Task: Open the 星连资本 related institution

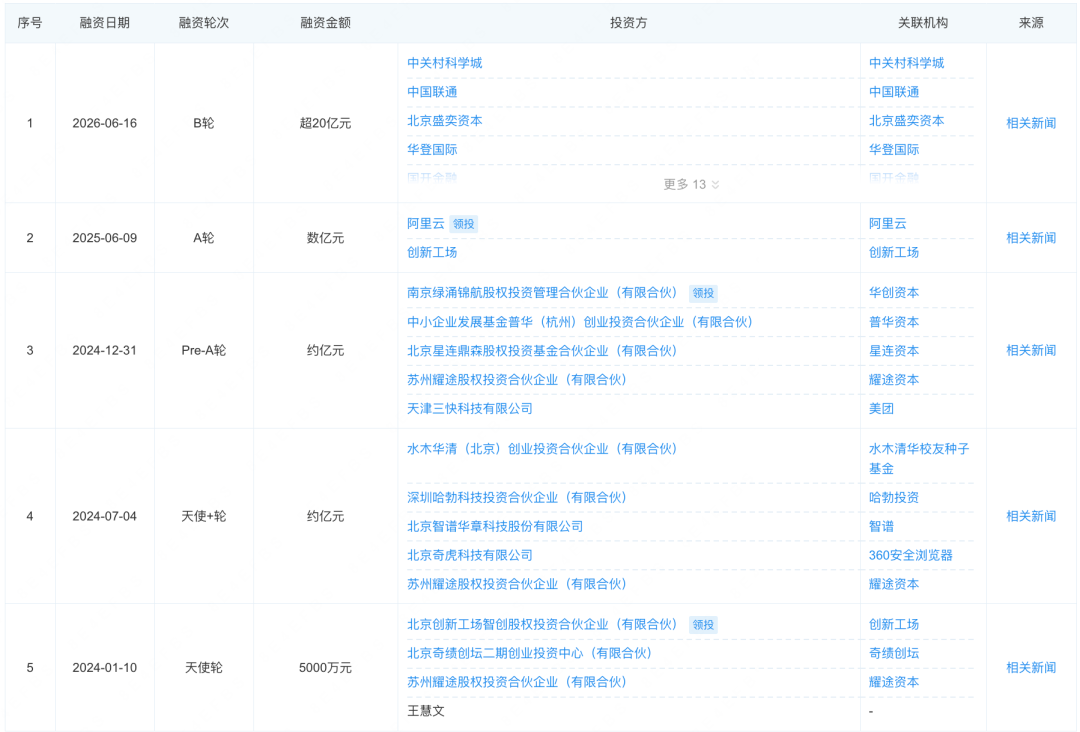Action: [x=893, y=351]
